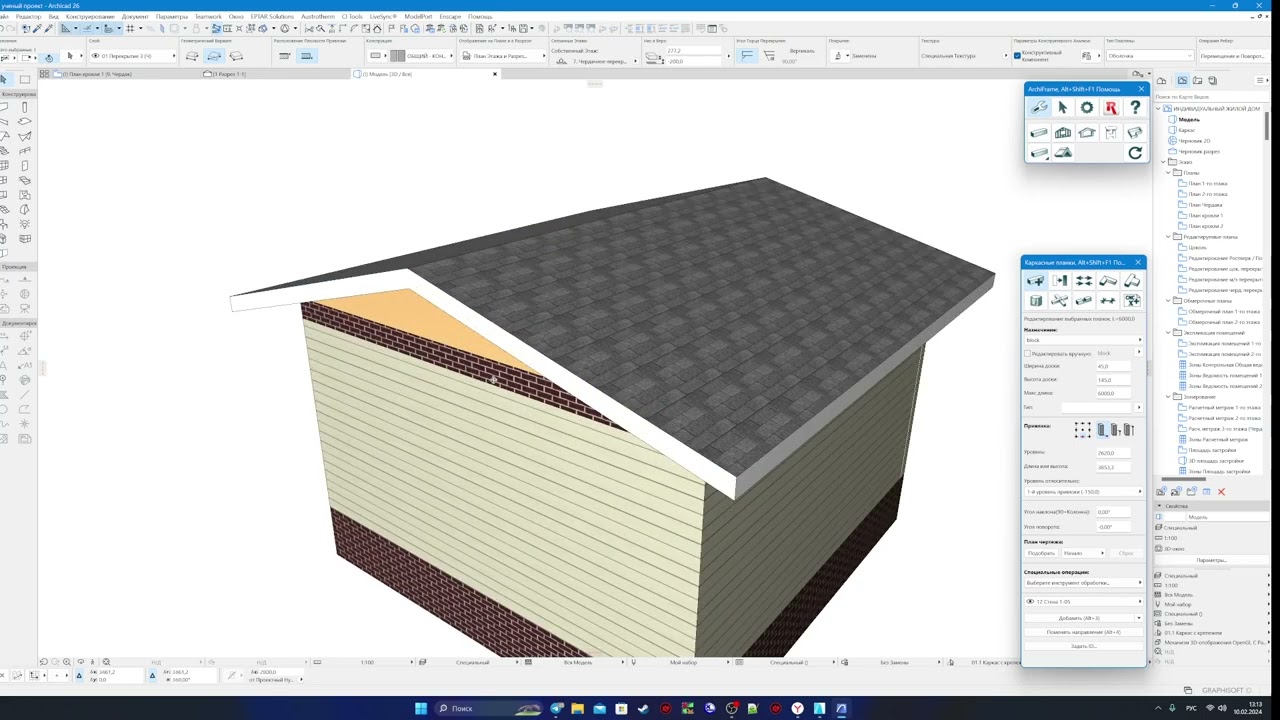
Task: Select the anchor points grid icon next to Привязка
Action: 1083,430
